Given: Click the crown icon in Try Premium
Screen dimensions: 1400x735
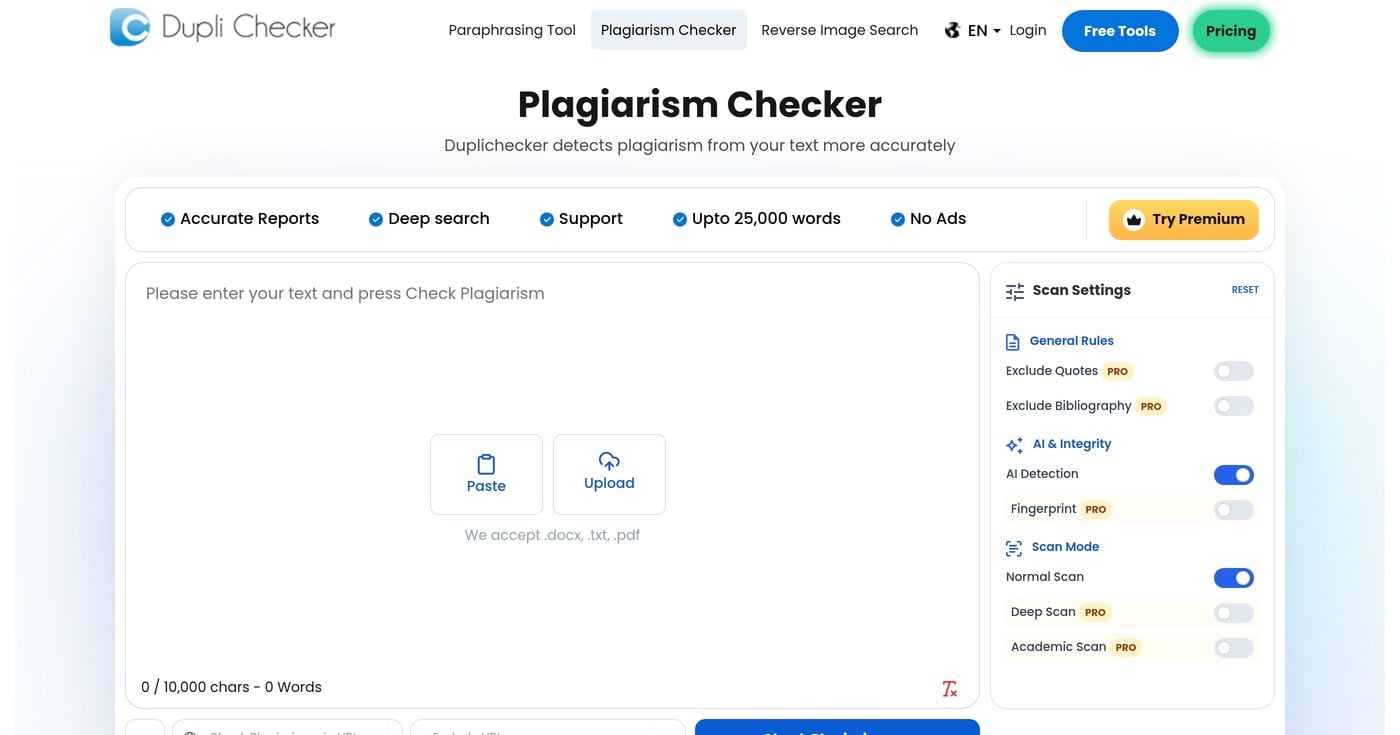Looking at the screenshot, I should click(x=1133, y=219).
